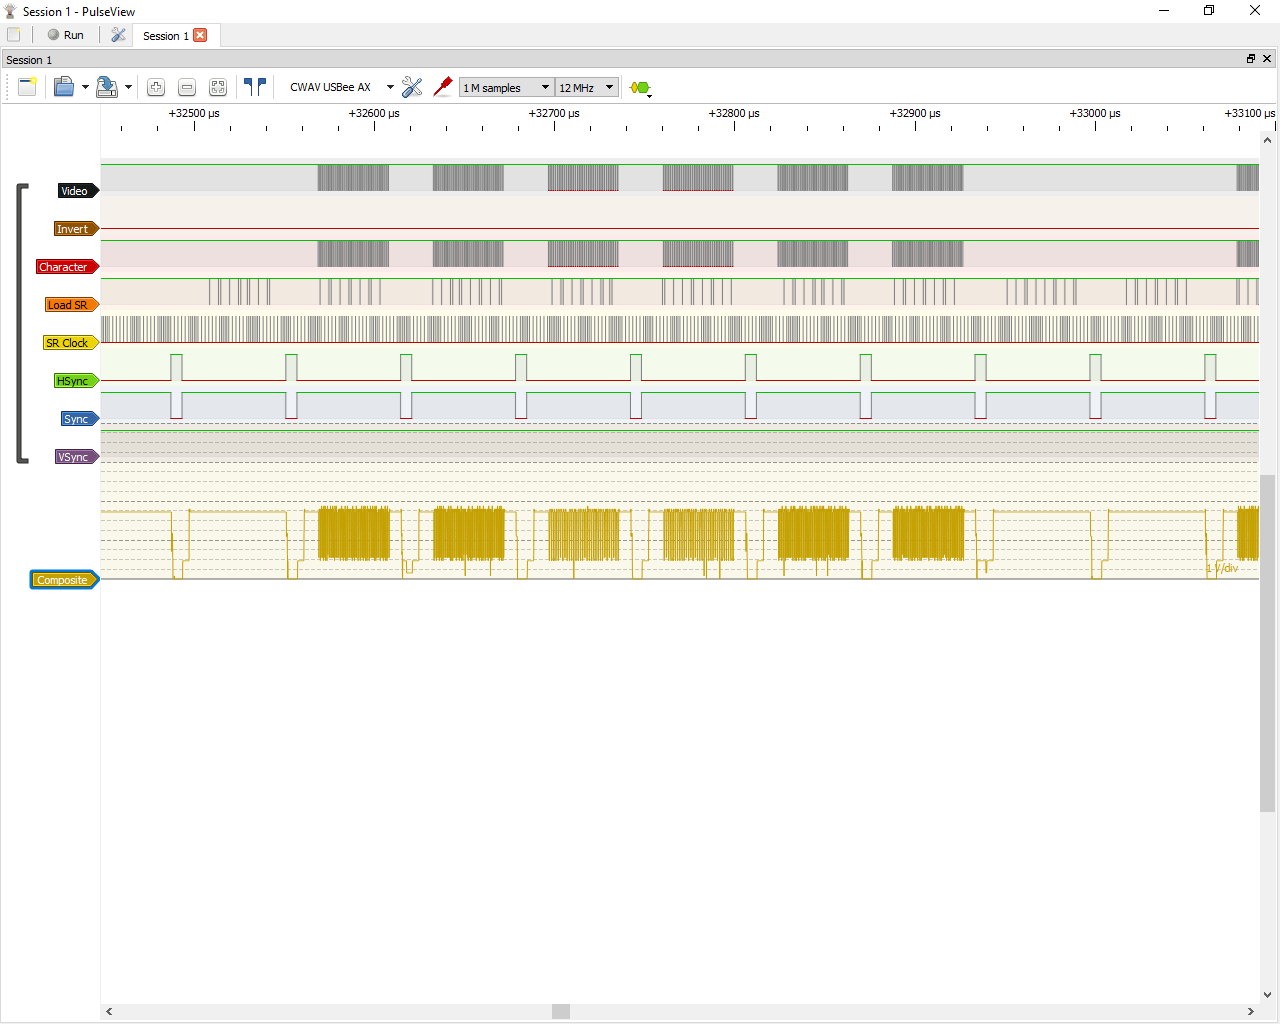This screenshot has width=1280, height=1024.
Task: Click the Zoom to Fit icon
Action: [x=218, y=87]
